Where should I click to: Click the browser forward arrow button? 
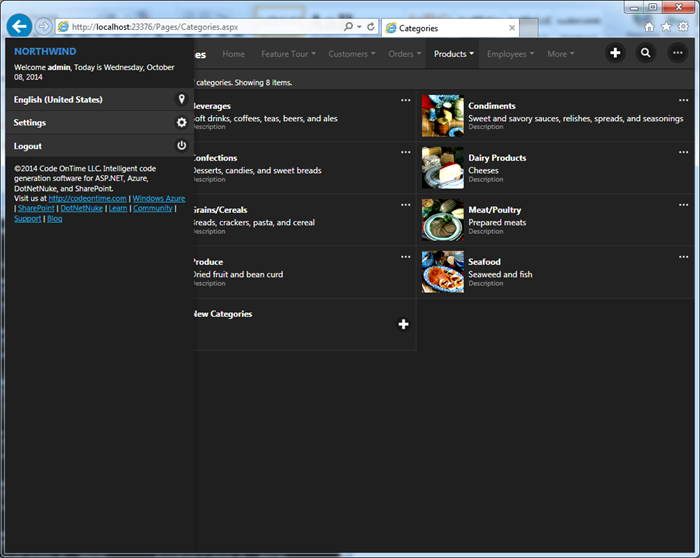43,27
